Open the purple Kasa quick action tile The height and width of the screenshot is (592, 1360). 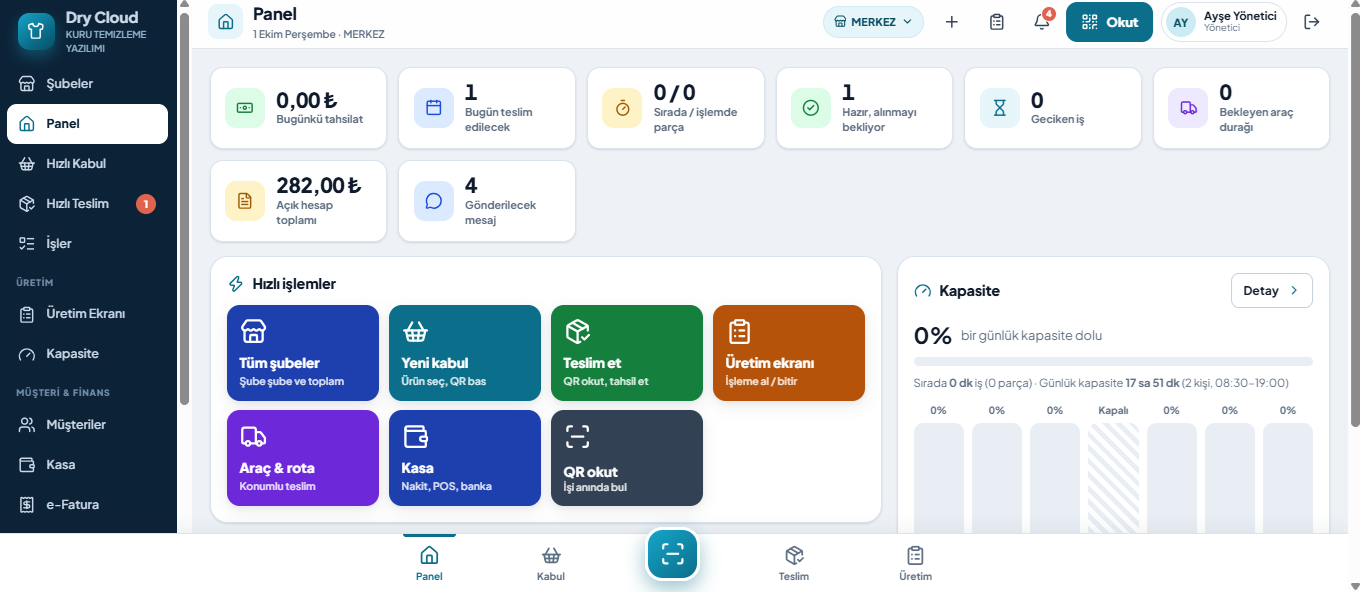465,458
